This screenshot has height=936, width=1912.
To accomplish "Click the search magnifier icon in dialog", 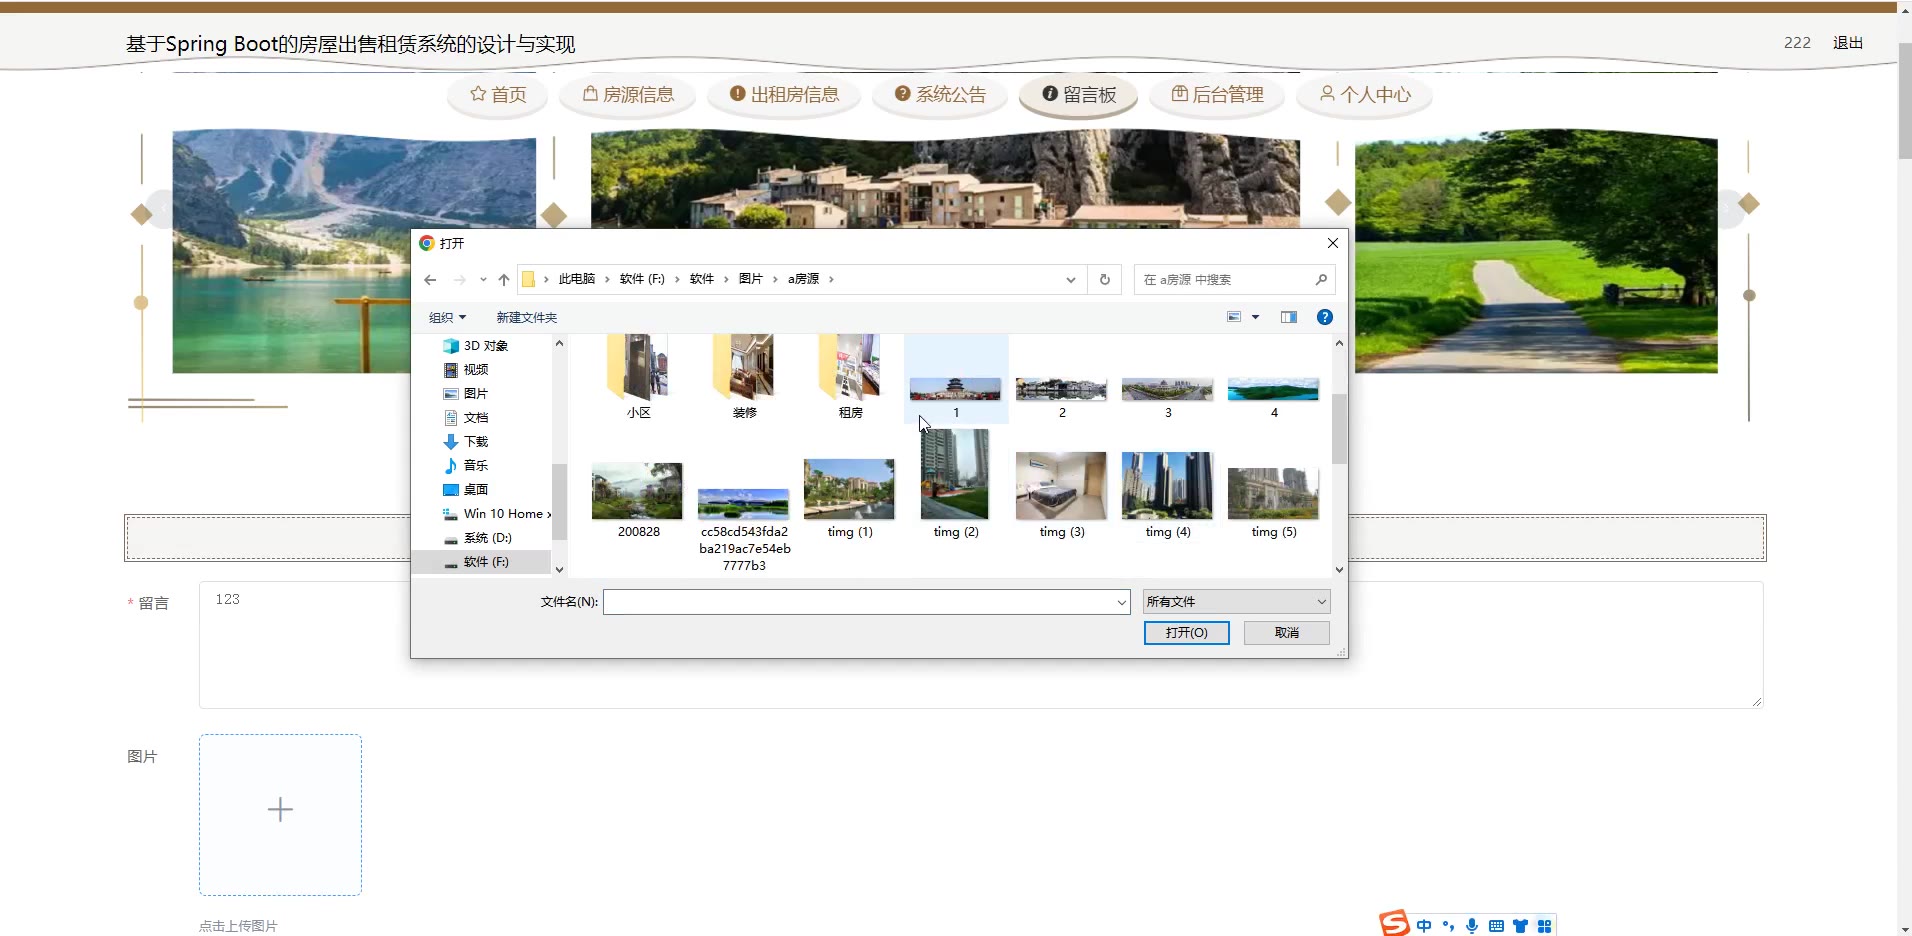I will point(1321,280).
